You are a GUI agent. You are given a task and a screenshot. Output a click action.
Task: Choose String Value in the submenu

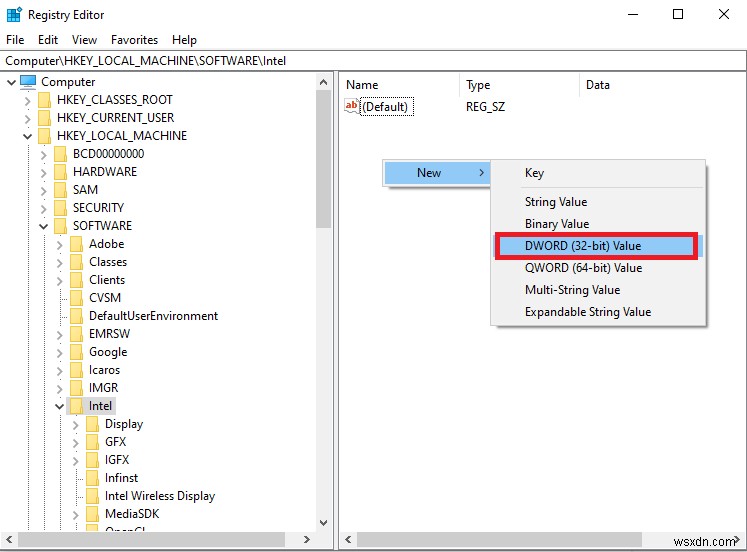coord(598,202)
